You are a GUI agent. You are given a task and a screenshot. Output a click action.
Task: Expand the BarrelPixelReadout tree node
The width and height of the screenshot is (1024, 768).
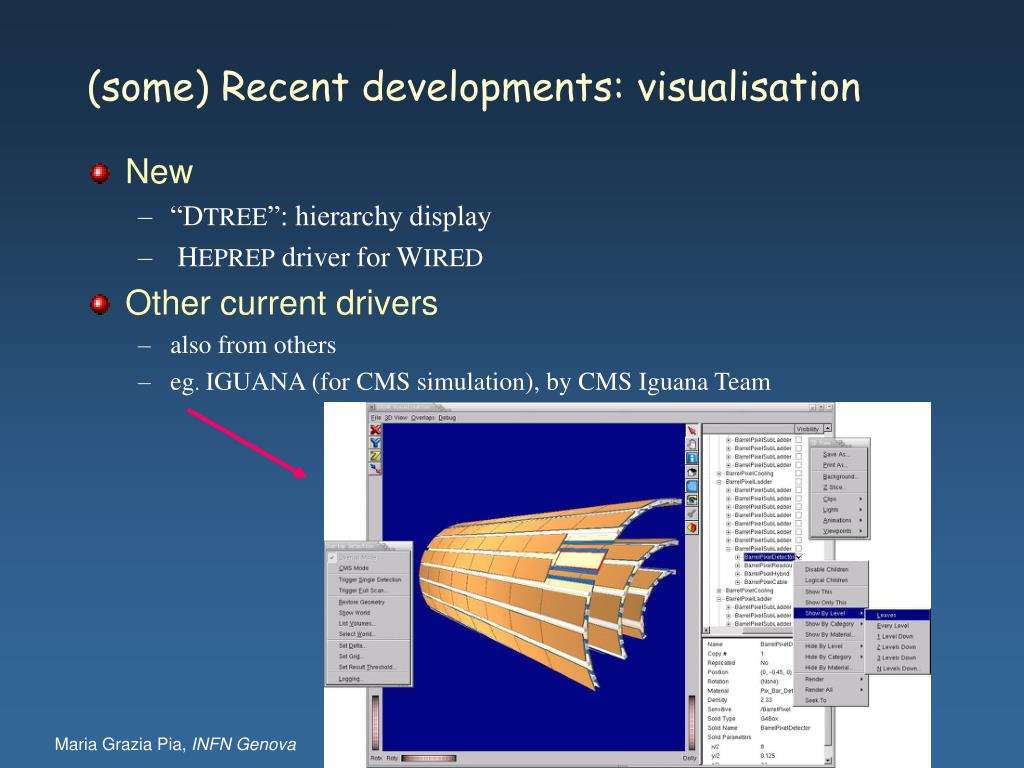coord(738,566)
